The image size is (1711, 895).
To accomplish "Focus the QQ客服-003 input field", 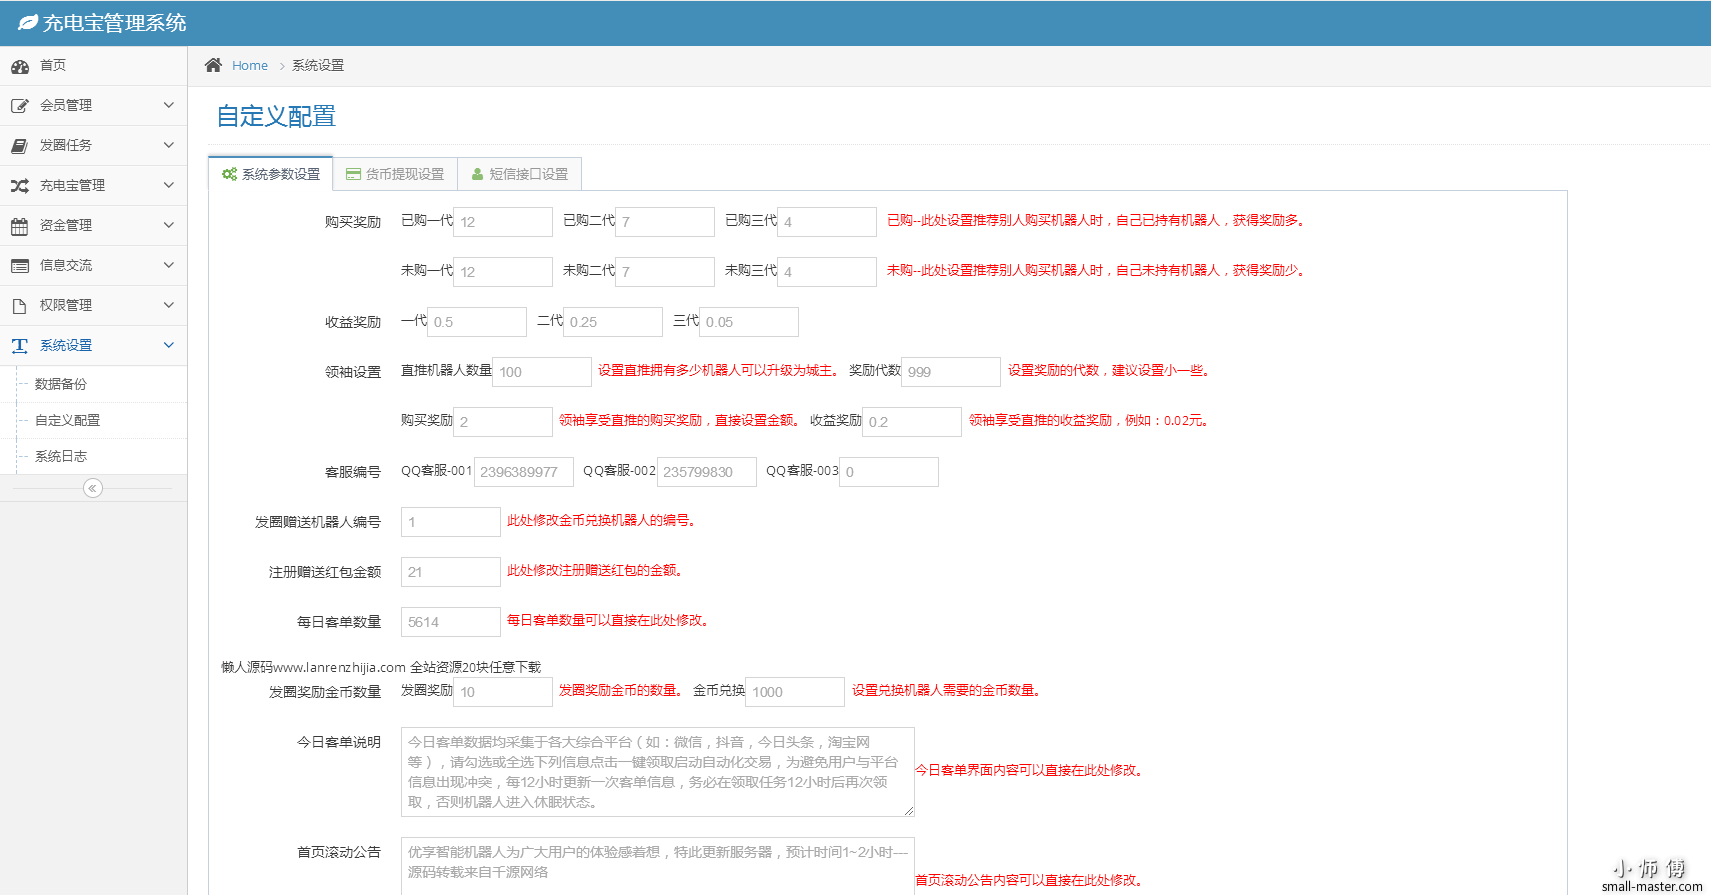I will pyautogui.click(x=889, y=472).
